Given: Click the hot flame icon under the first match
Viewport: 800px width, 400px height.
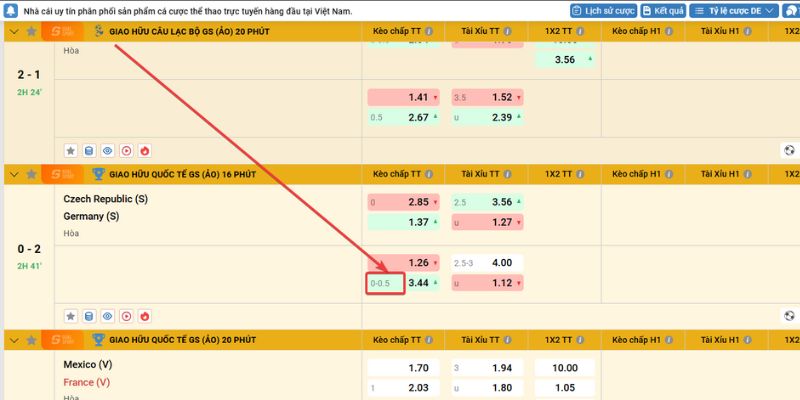Looking at the screenshot, I should 144,150.
